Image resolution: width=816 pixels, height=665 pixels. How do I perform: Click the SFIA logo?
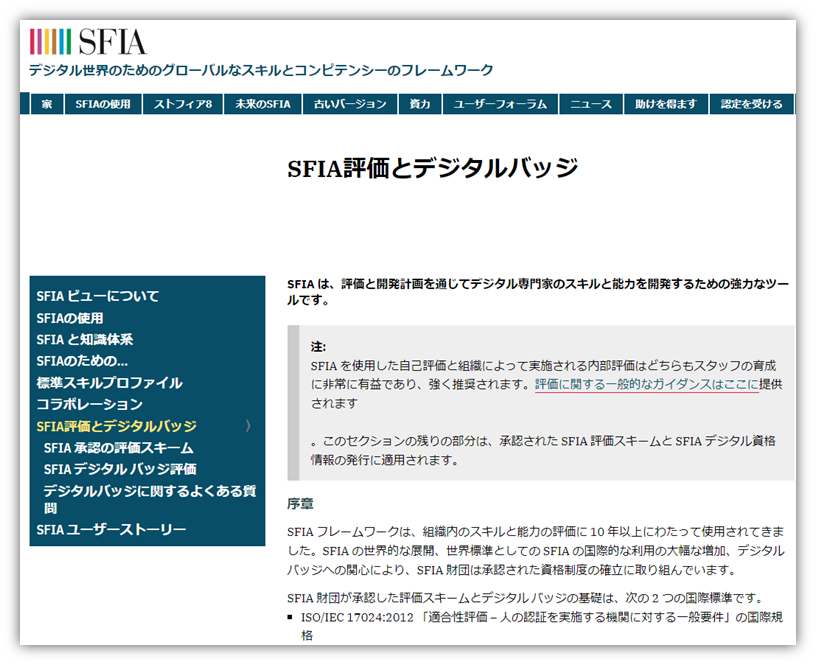(88, 42)
